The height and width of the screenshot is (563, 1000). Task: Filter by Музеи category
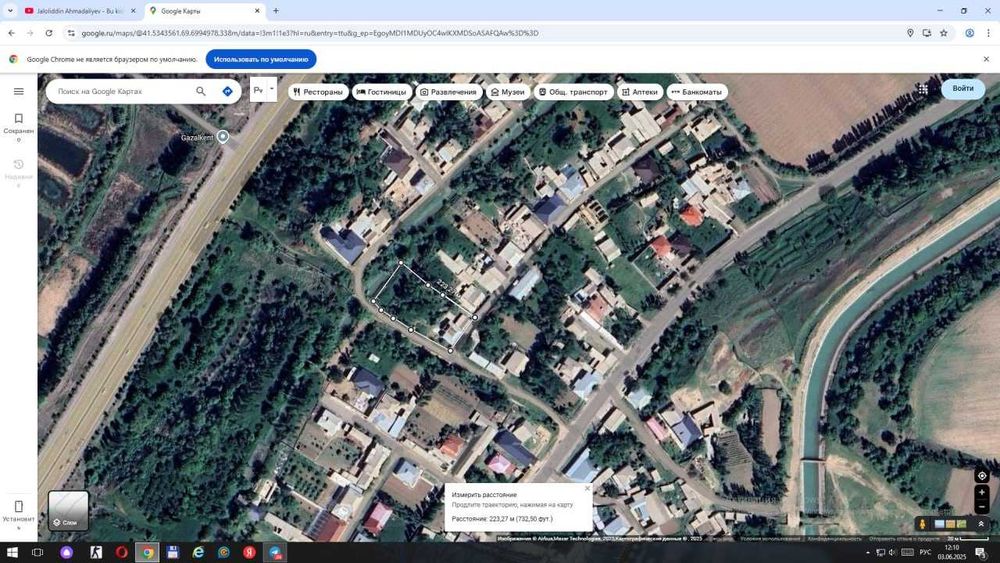[508, 92]
